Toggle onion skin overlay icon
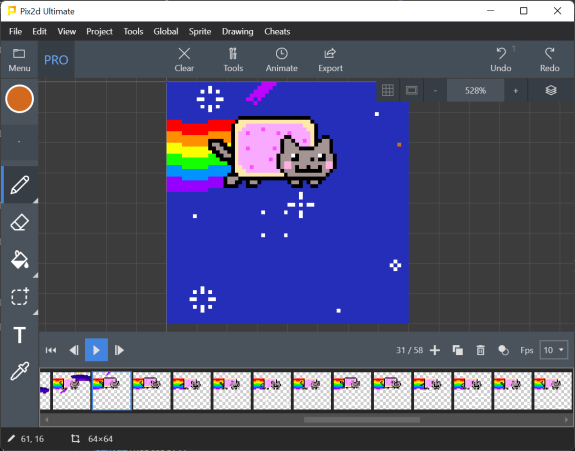This screenshot has height=451, width=575. pyautogui.click(x=503, y=350)
